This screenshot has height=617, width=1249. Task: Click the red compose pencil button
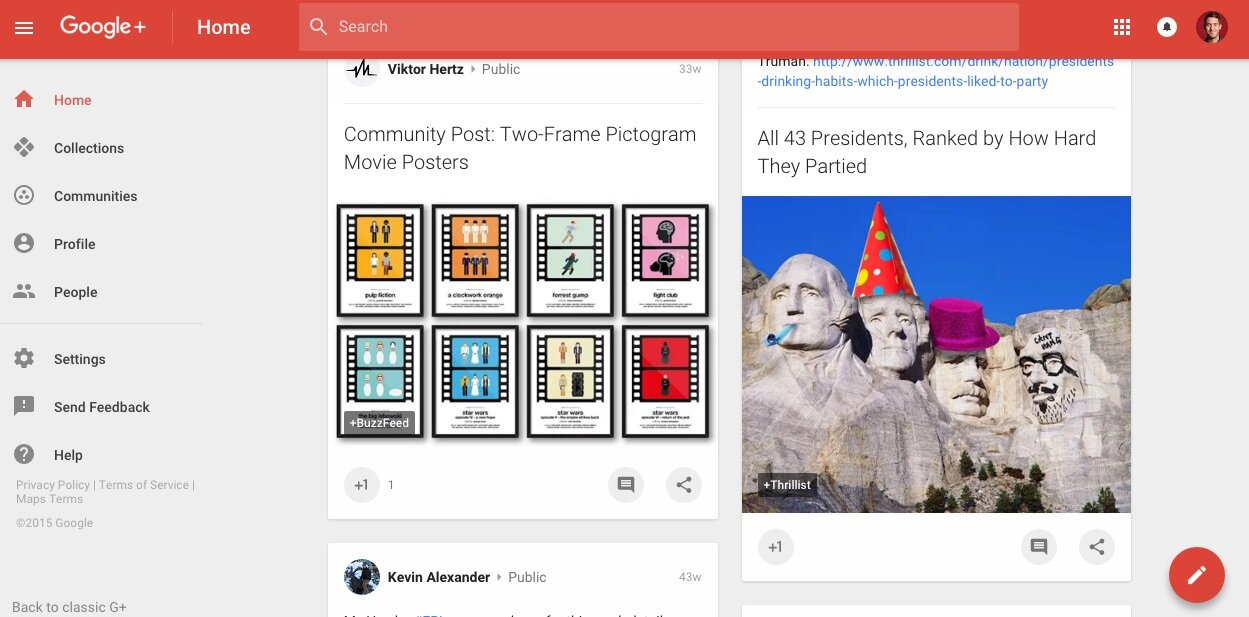(x=1196, y=575)
